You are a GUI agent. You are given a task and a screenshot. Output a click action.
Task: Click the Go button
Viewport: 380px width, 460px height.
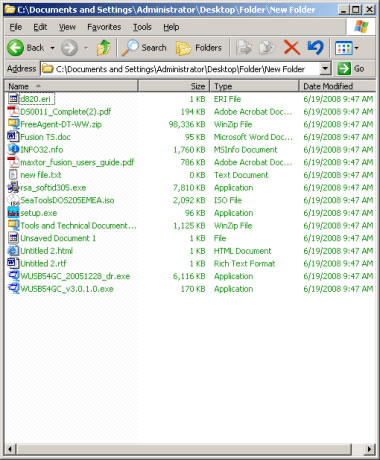(351, 69)
